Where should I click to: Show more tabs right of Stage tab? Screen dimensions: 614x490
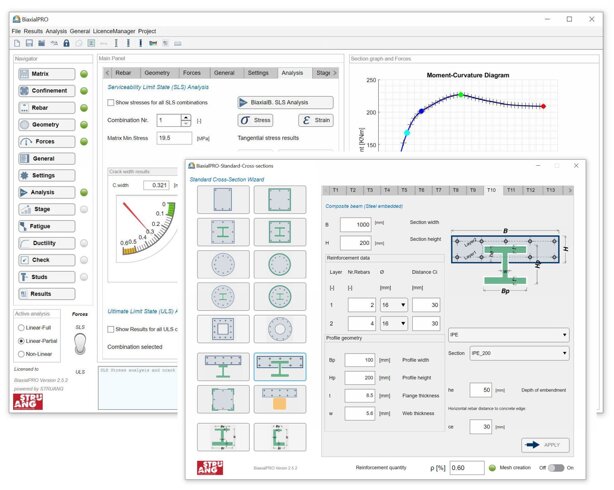335,73
